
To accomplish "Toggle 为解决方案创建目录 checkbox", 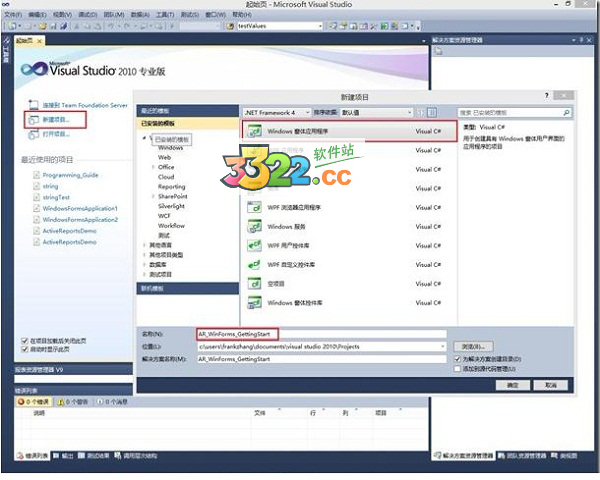I will [457, 359].
